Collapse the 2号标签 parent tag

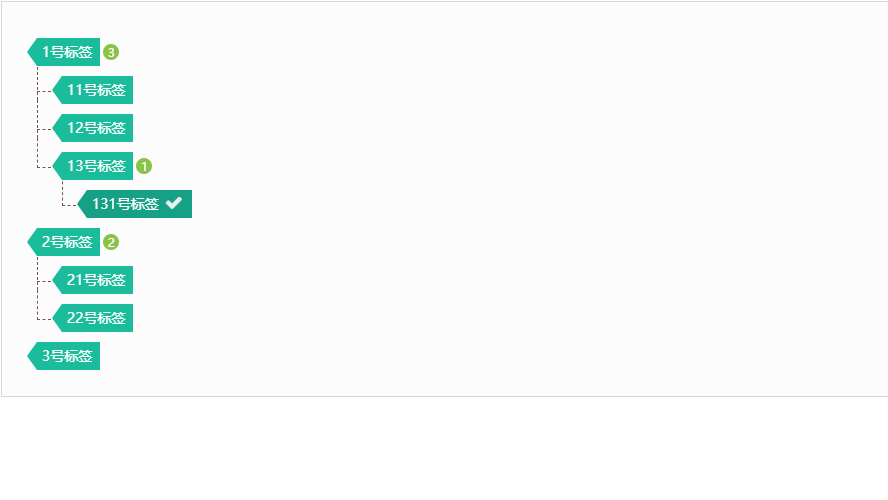coord(64,242)
